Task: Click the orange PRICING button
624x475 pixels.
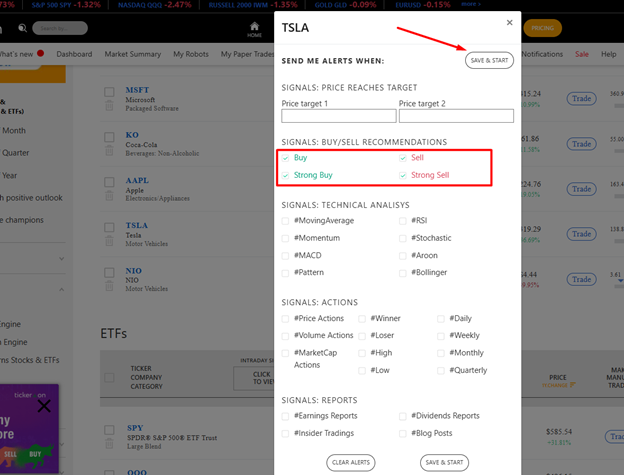Action: 542,28
